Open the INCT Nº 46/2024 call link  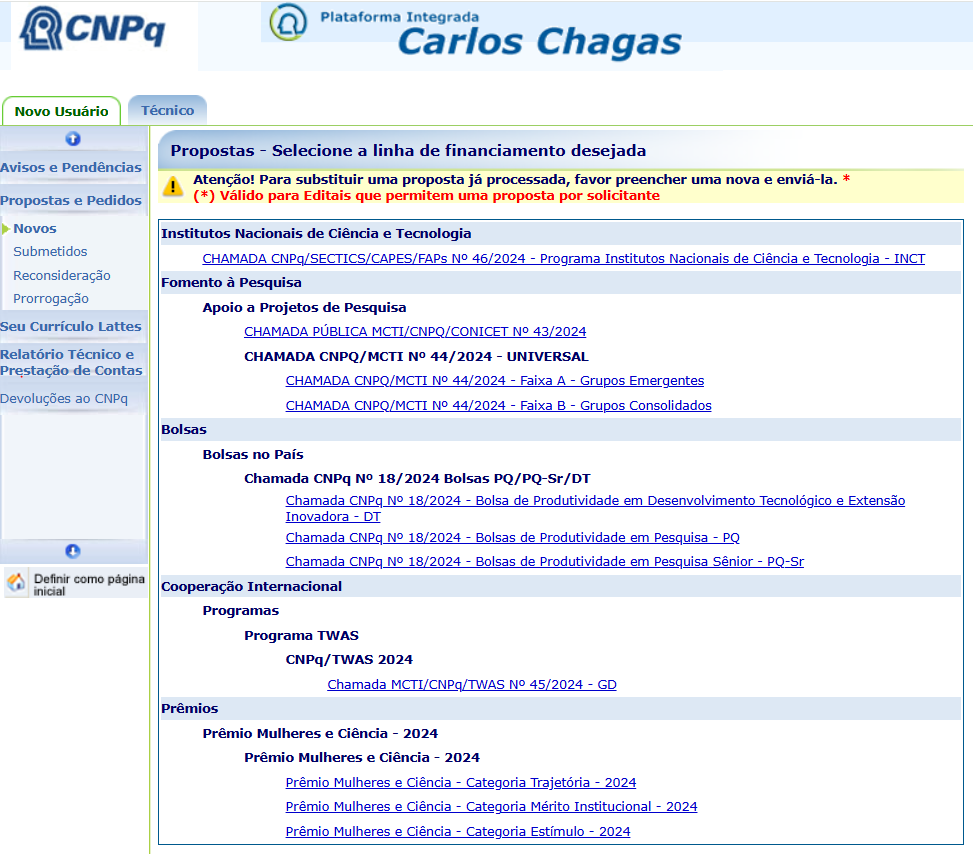tap(563, 258)
